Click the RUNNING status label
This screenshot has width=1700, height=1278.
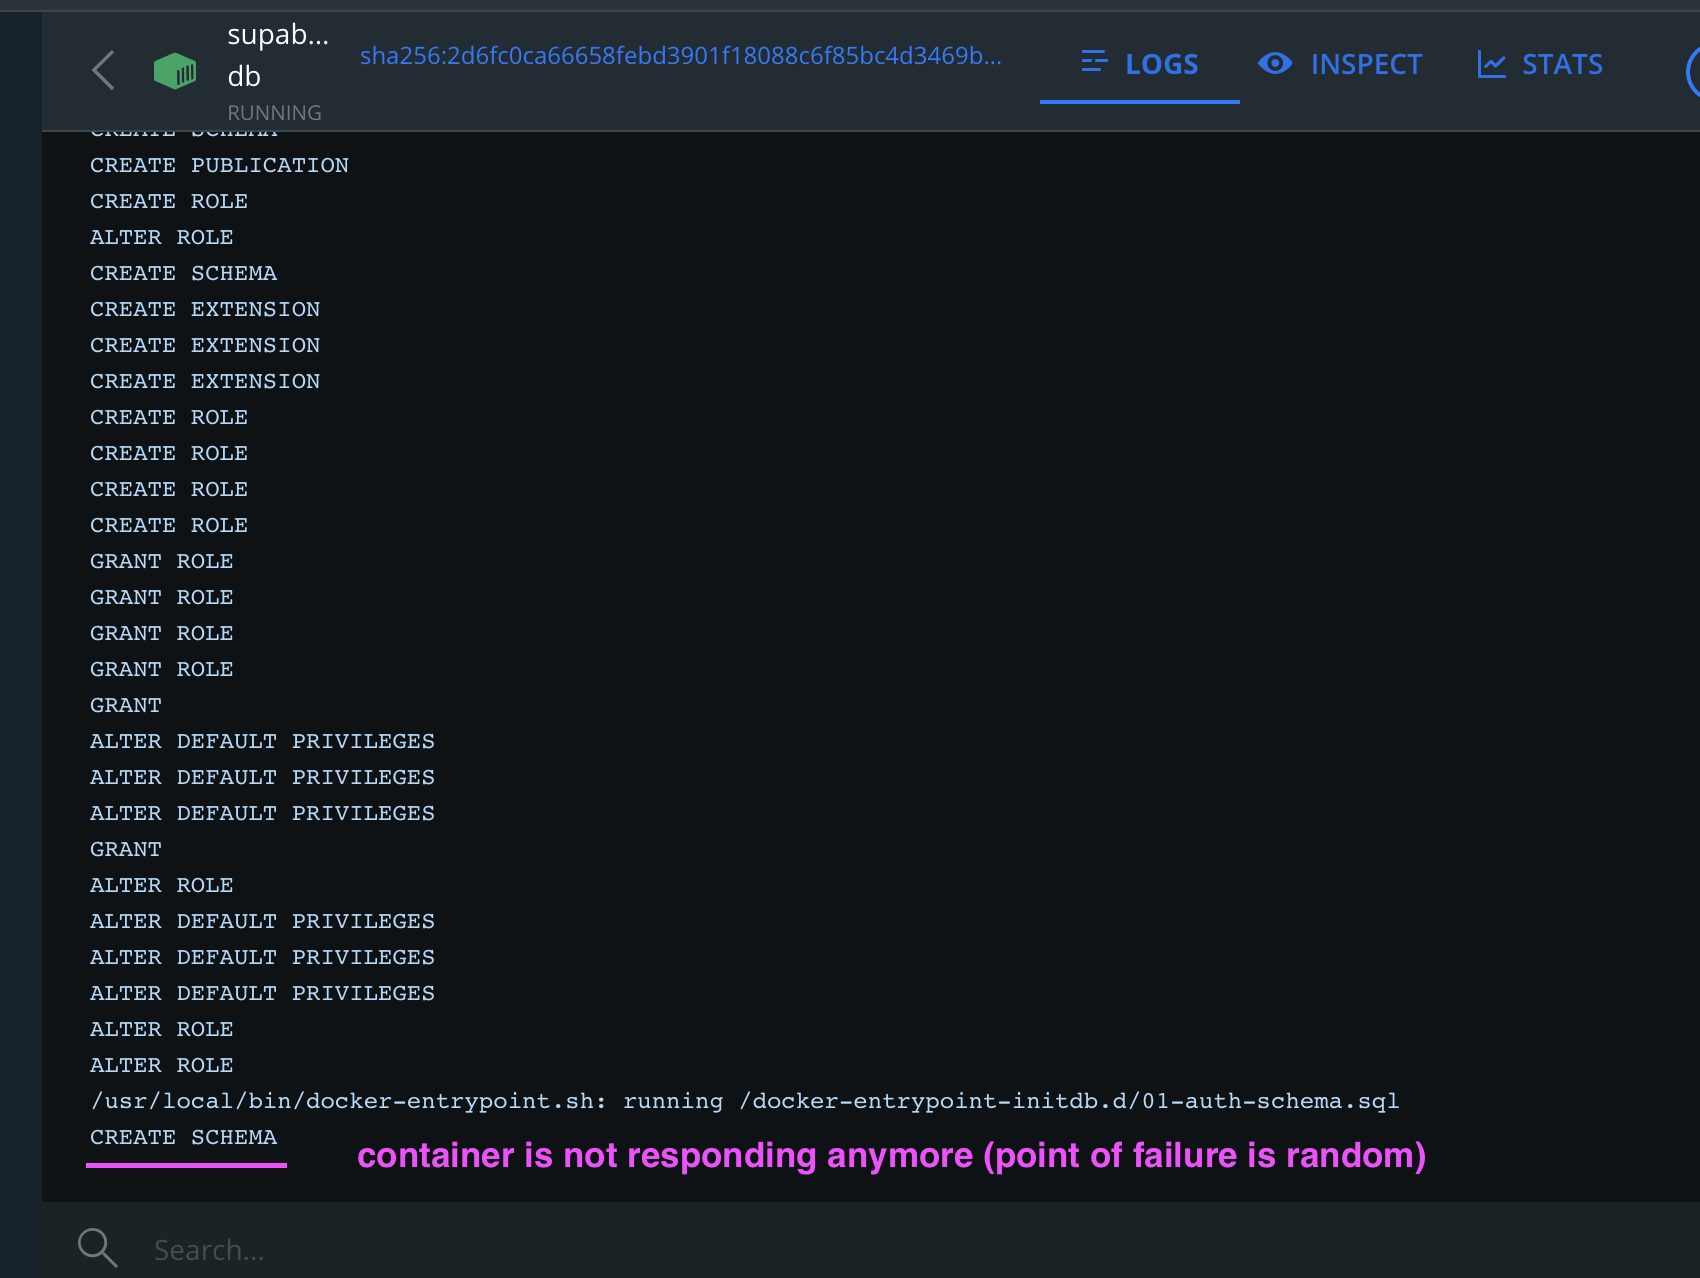click(275, 113)
